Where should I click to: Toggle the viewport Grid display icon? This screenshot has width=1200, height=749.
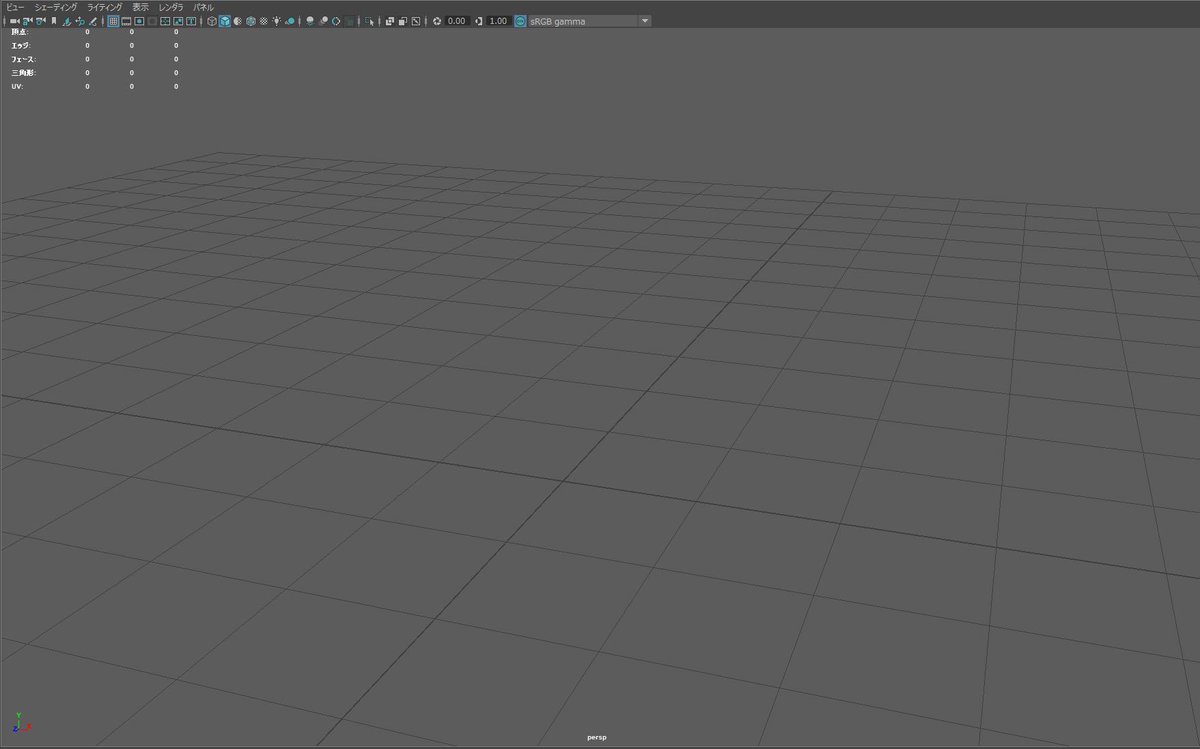tap(114, 21)
